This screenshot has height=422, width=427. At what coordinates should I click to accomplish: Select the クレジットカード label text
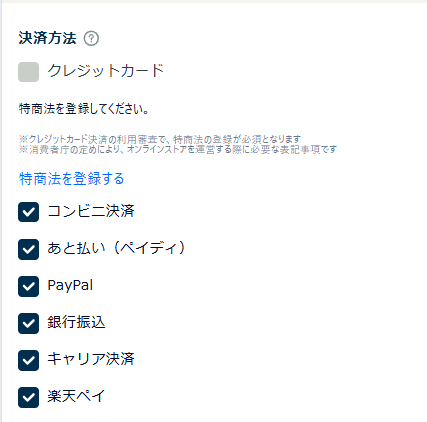pos(106,71)
